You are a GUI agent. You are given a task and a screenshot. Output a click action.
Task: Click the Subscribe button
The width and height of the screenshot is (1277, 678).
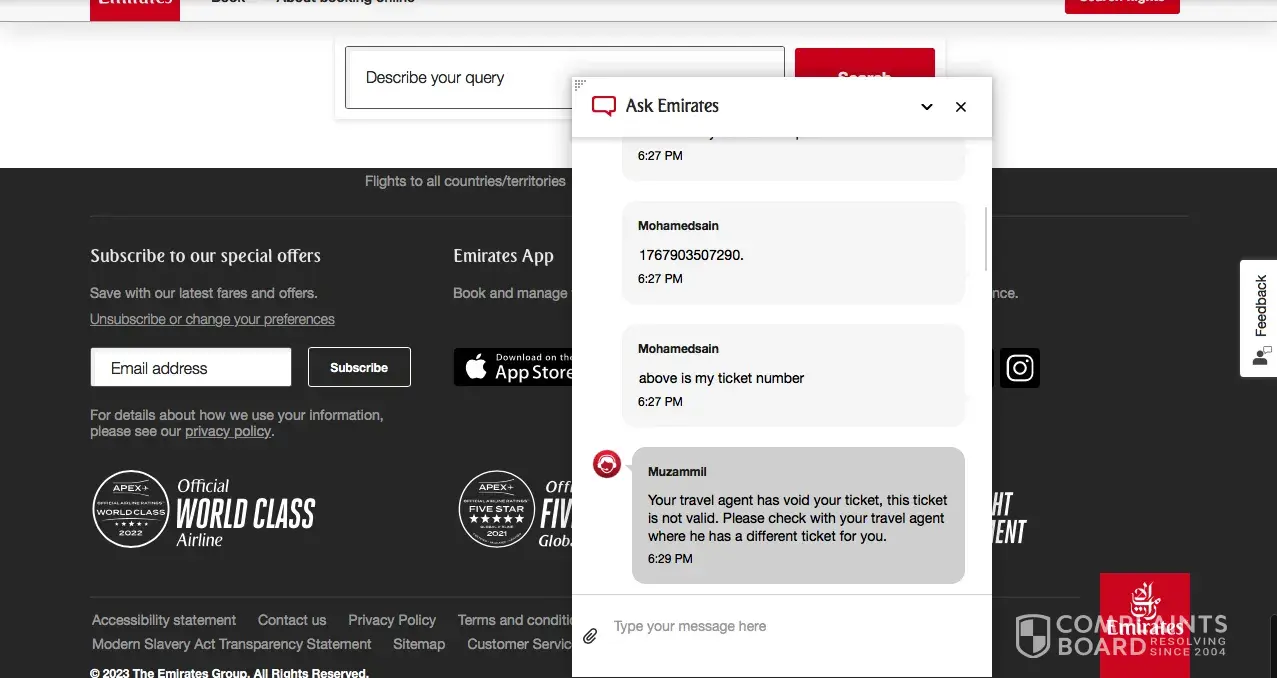(x=359, y=367)
